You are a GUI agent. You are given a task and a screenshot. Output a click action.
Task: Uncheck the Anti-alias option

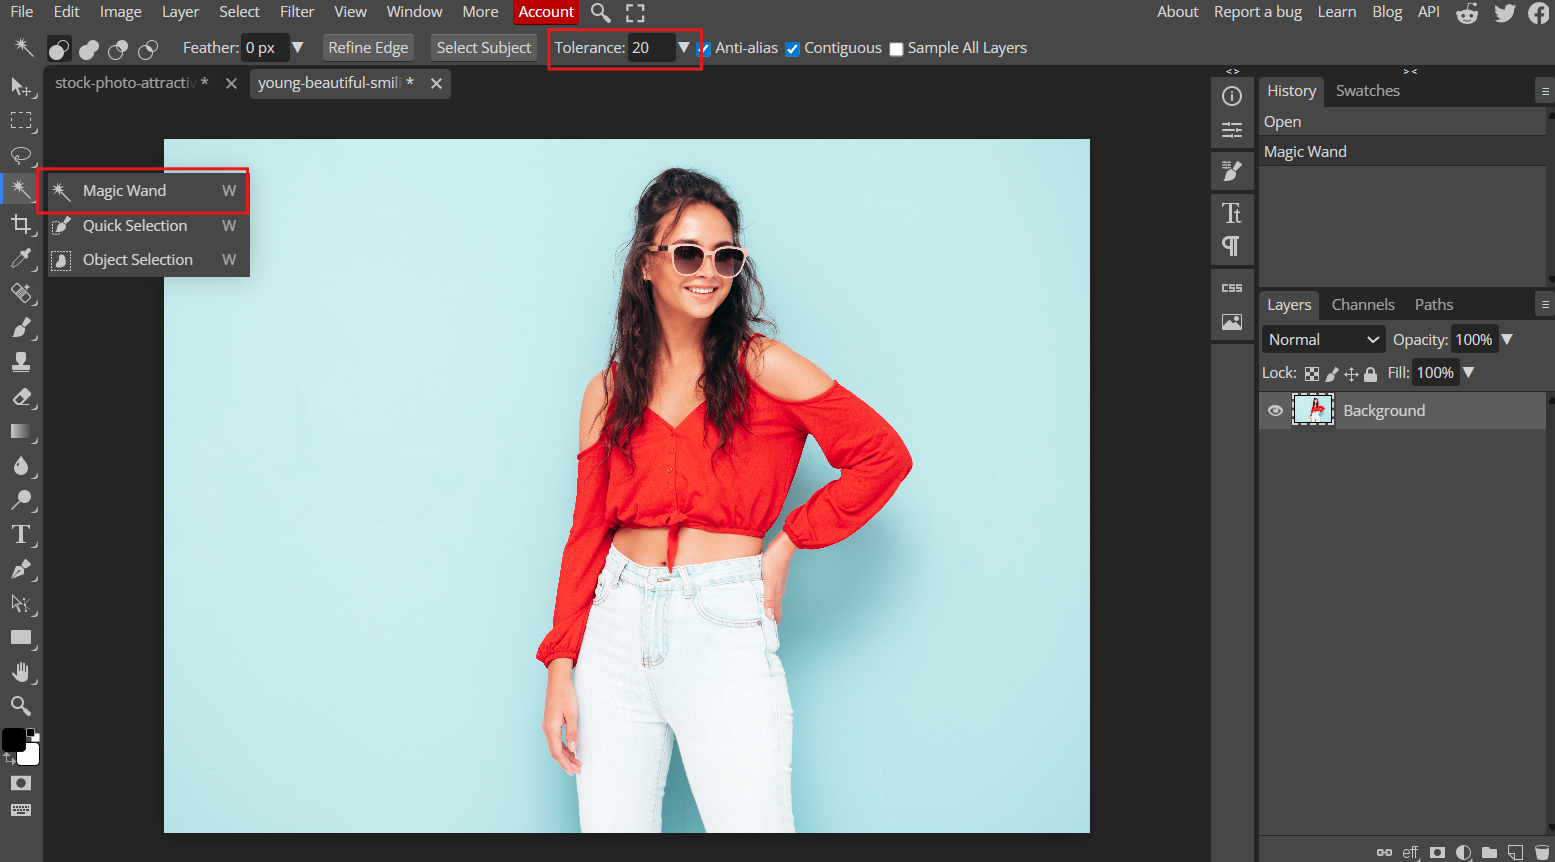(x=702, y=48)
